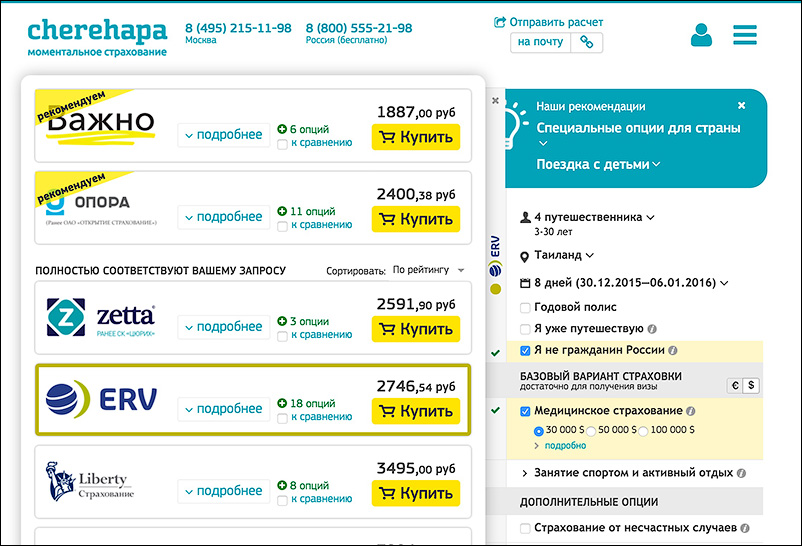Open the По рейтингу sorting dropdown
Viewport: 802px width, 546px height.
429,270
